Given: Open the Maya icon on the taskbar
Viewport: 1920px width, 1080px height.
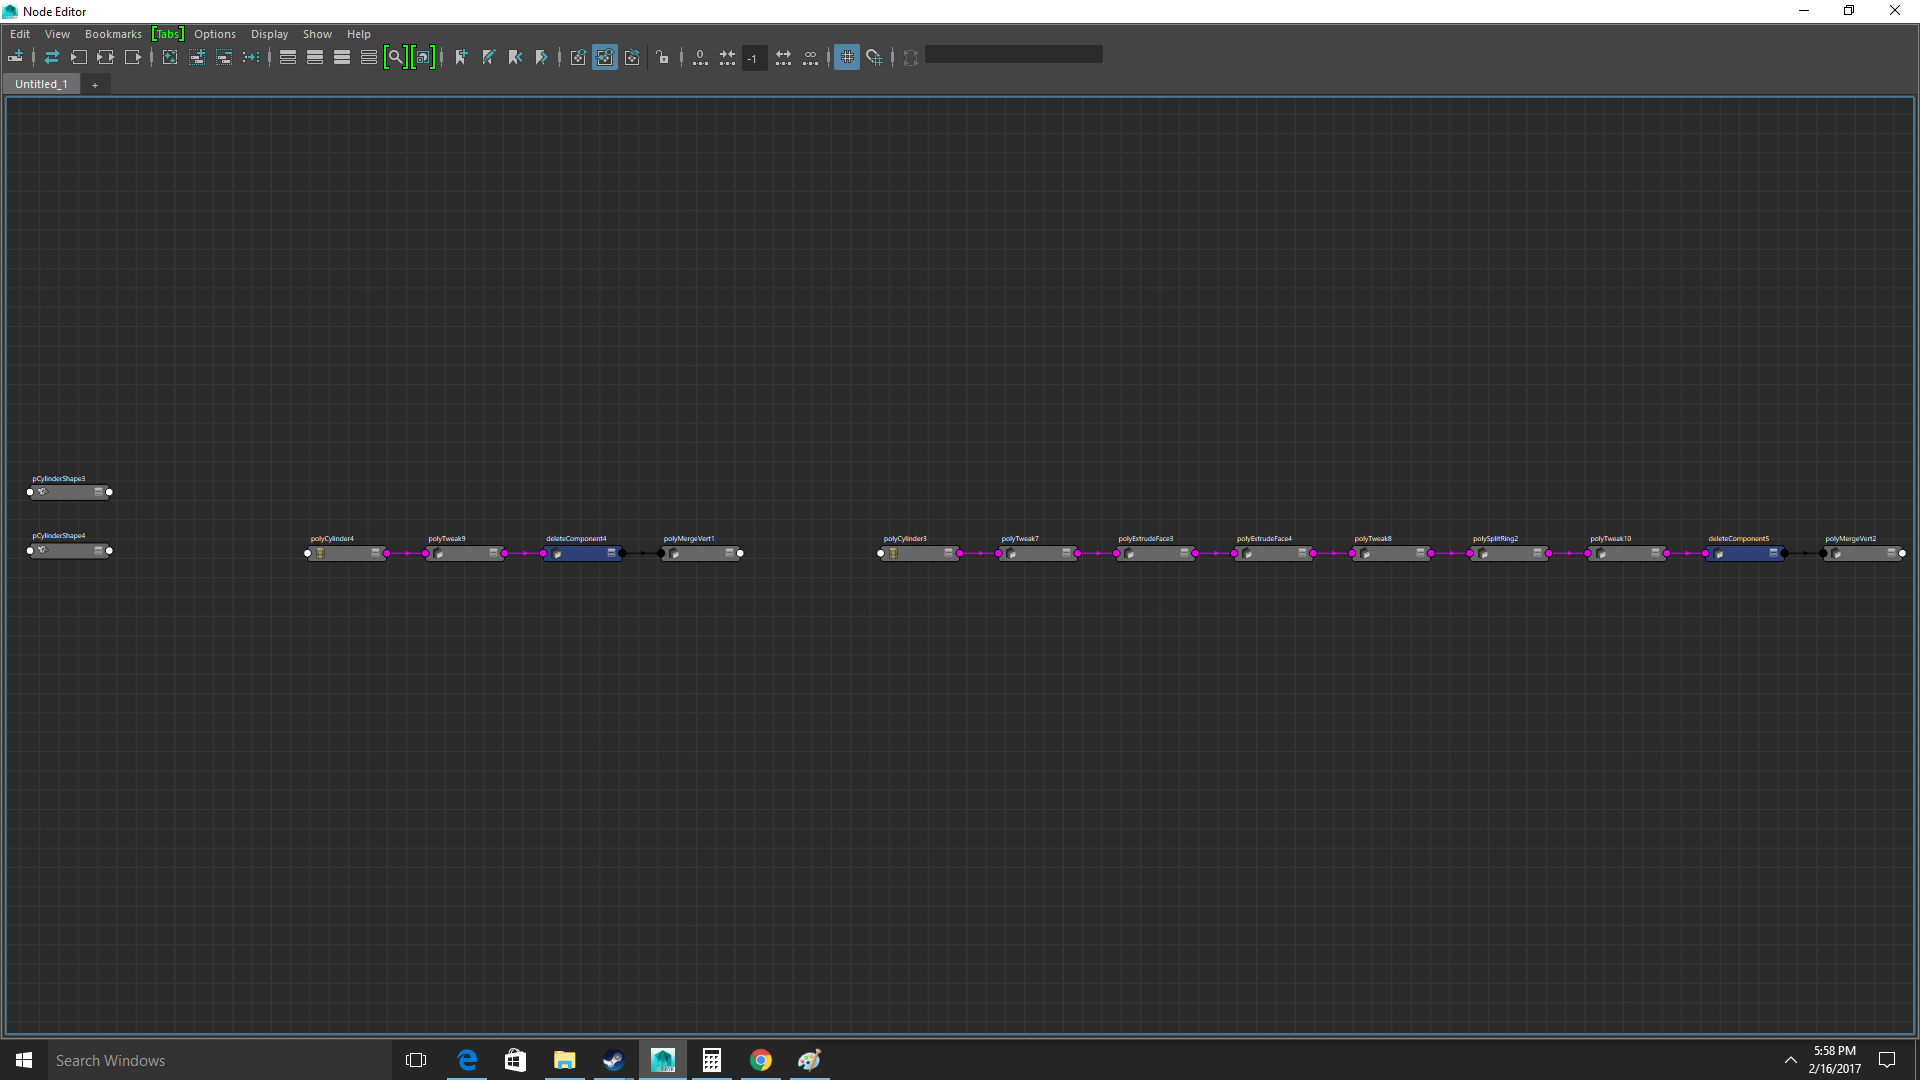Looking at the screenshot, I should tap(663, 1059).
